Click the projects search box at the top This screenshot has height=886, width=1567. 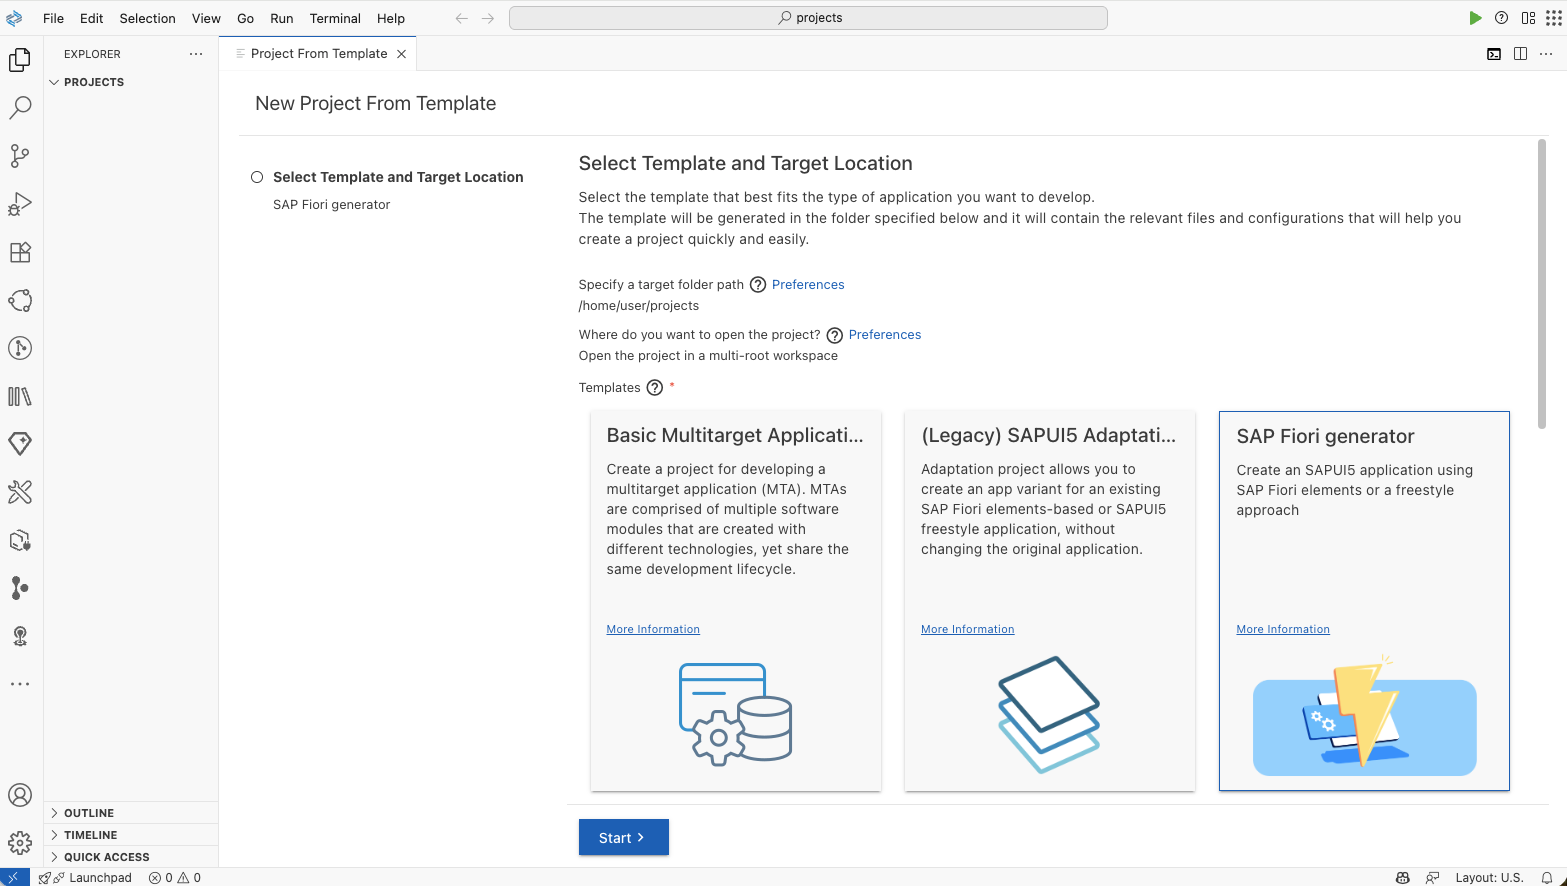pyautogui.click(x=808, y=17)
